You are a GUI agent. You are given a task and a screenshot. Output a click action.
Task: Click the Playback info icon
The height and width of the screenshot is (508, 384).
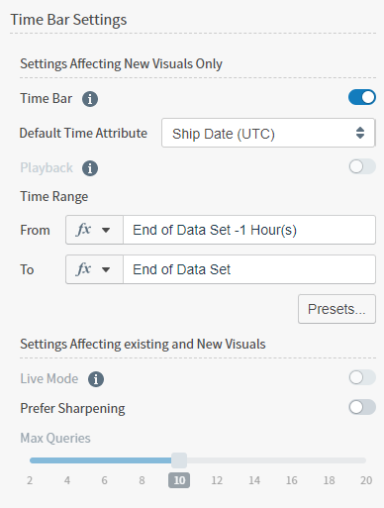(x=90, y=168)
